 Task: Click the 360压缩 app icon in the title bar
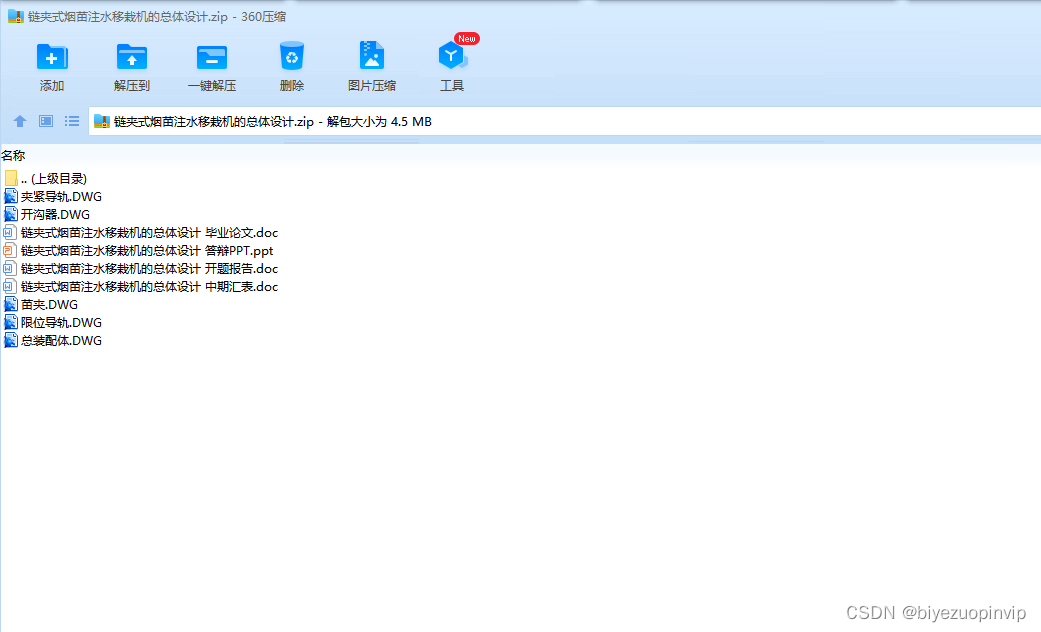pyautogui.click(x=16, y=17)
